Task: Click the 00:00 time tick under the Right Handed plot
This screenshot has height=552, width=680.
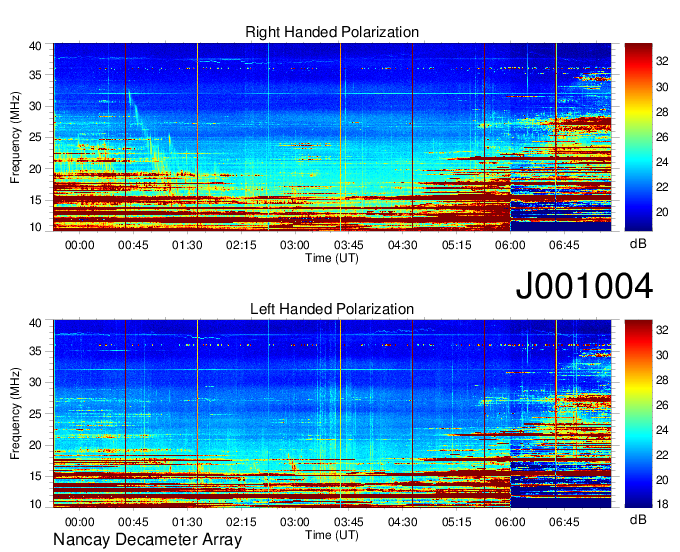Action: [x=80, y=245]
